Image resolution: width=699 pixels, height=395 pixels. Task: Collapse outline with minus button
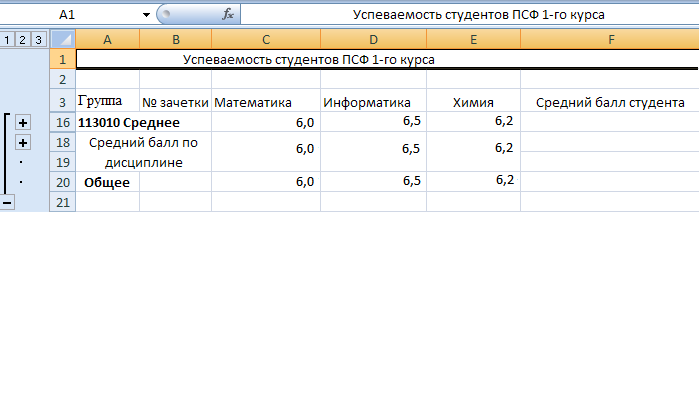click(7, 203)
